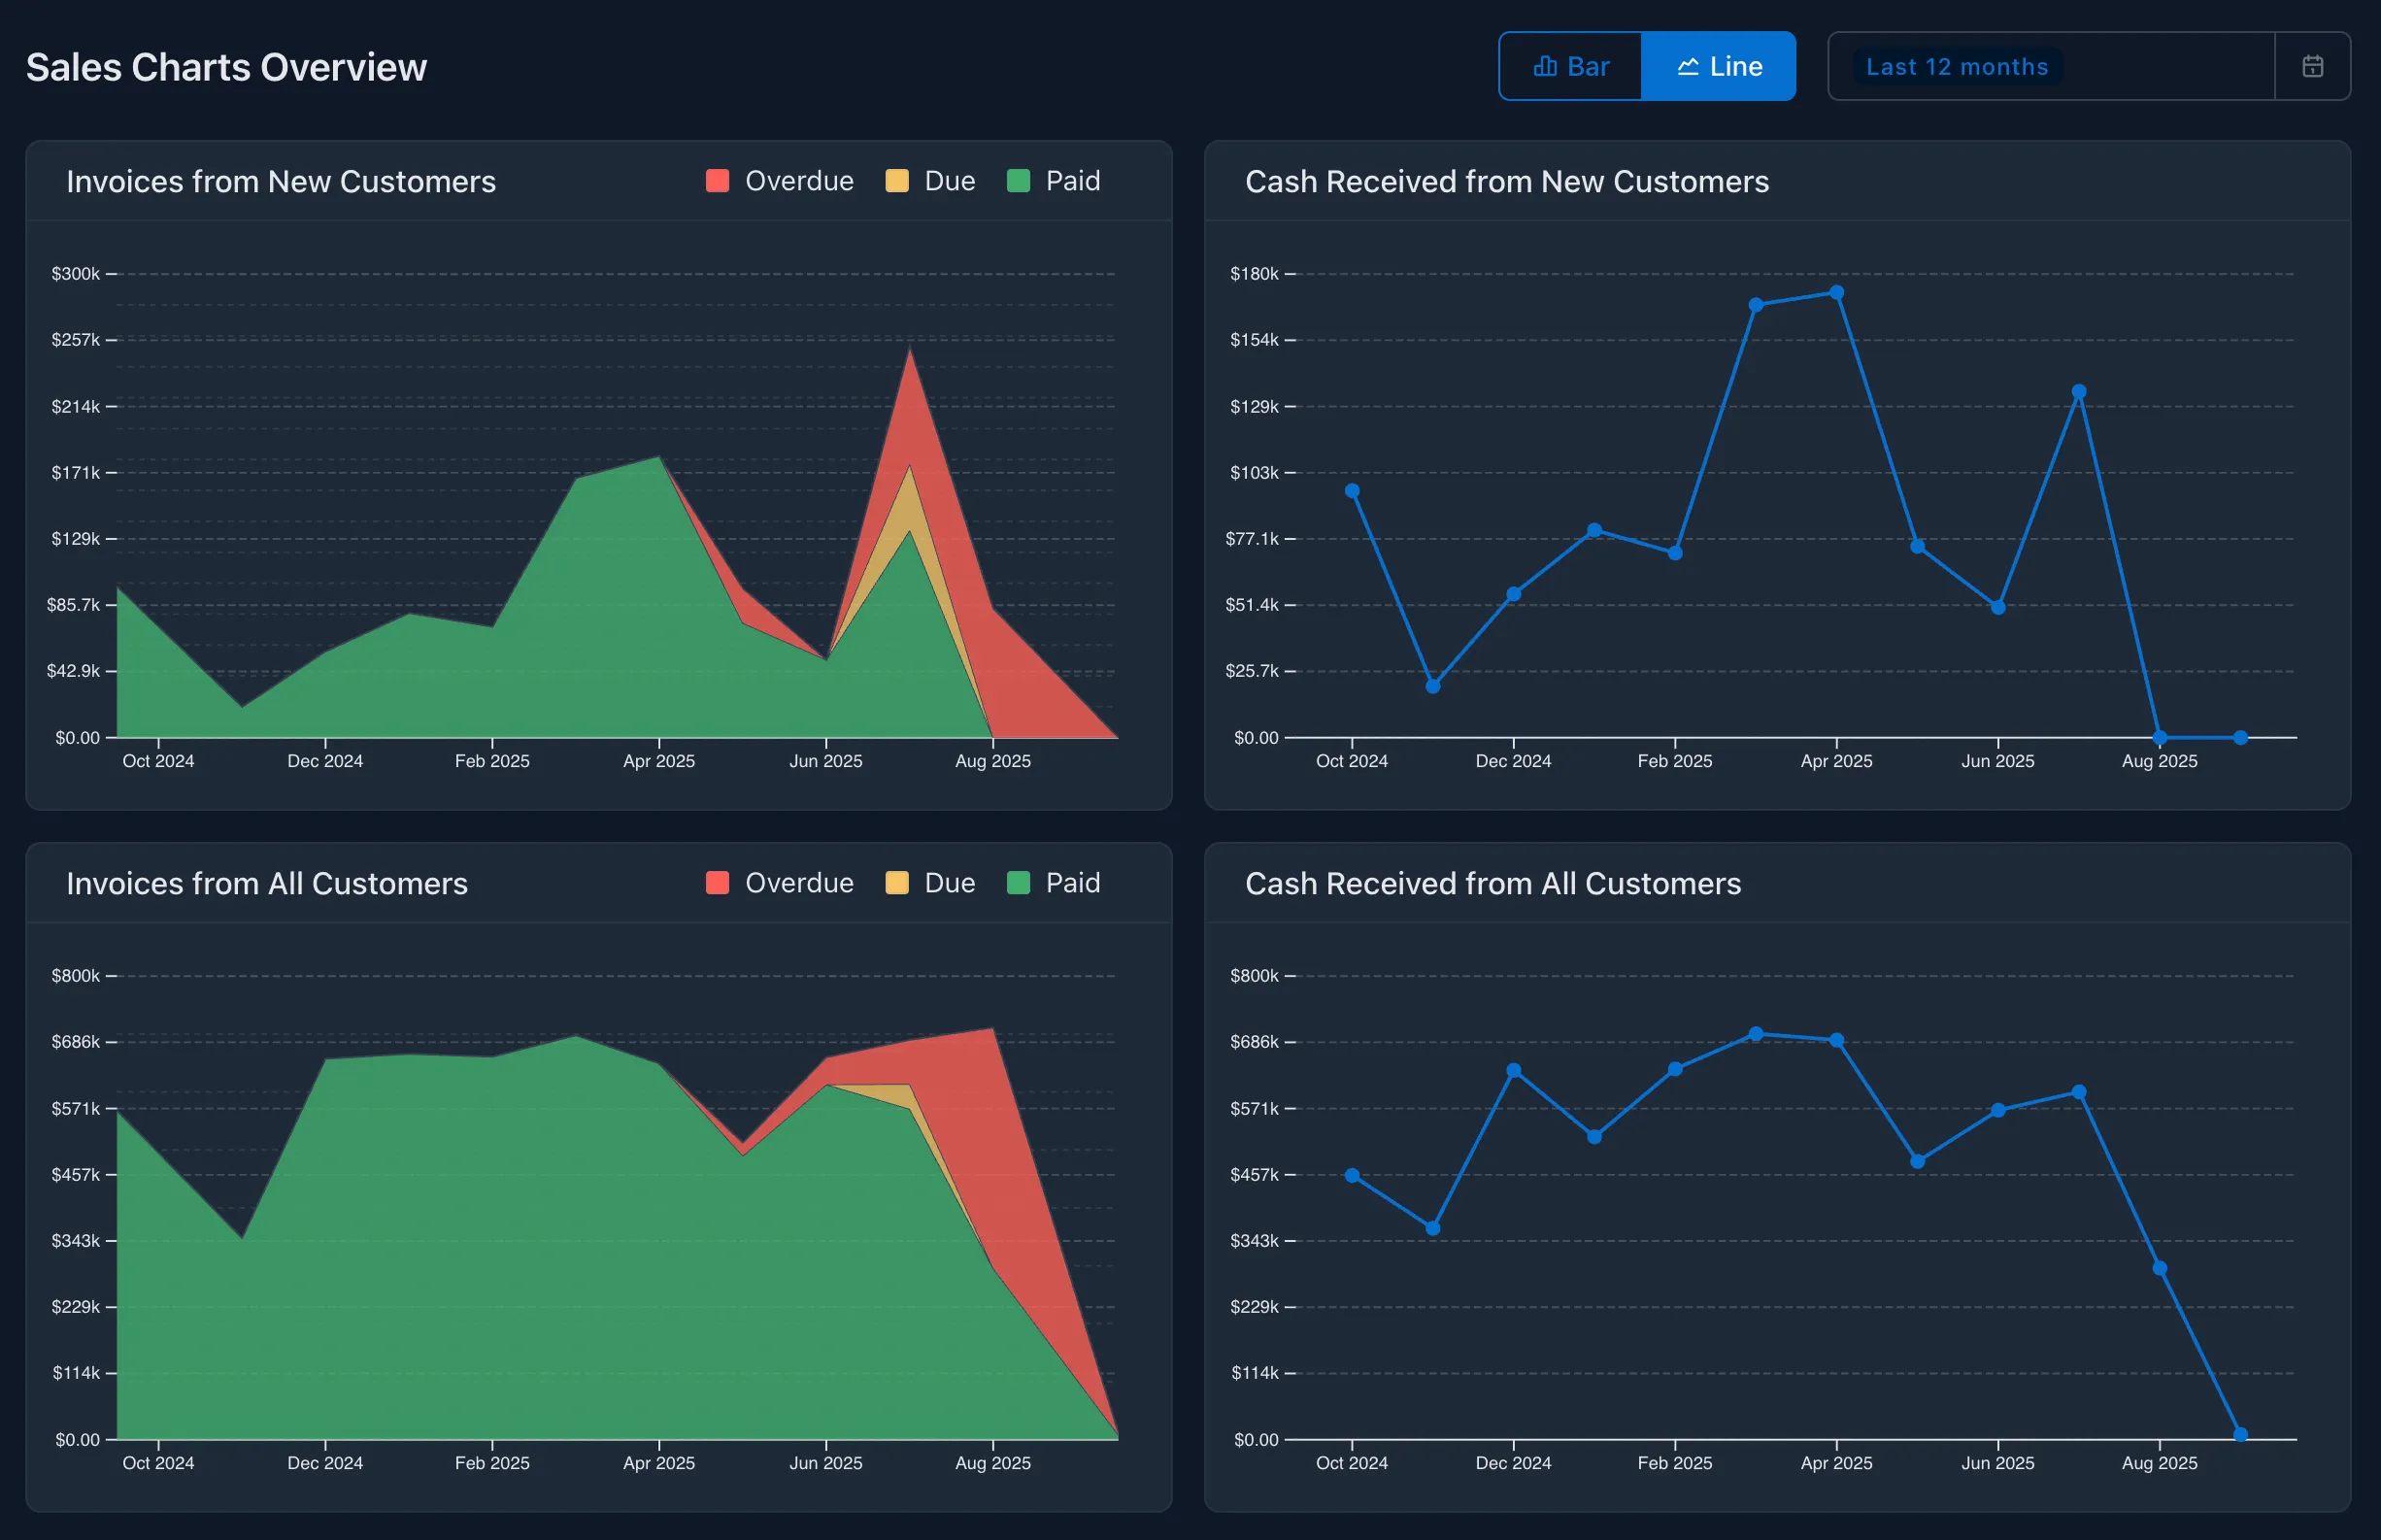Viewport: 2381px width, 1540px height.
Task: Toggle Due legend in New Customers invoices
Action: coord(930,181)
